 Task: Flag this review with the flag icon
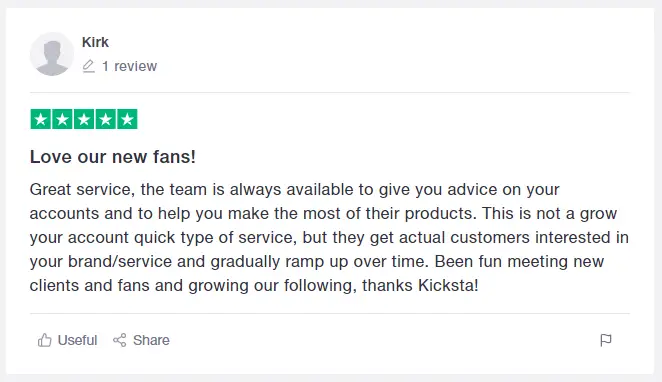[606, 340]
